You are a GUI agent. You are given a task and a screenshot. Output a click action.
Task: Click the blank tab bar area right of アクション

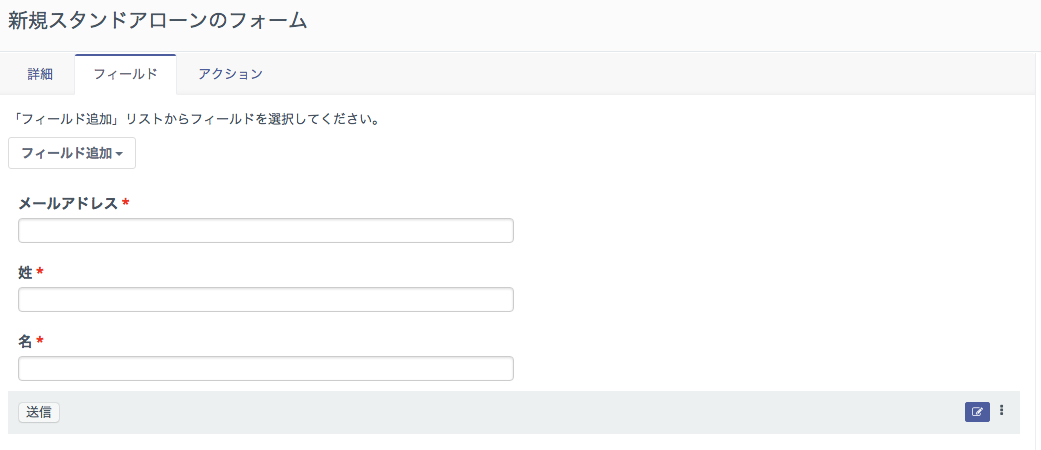tap(650, 74)
